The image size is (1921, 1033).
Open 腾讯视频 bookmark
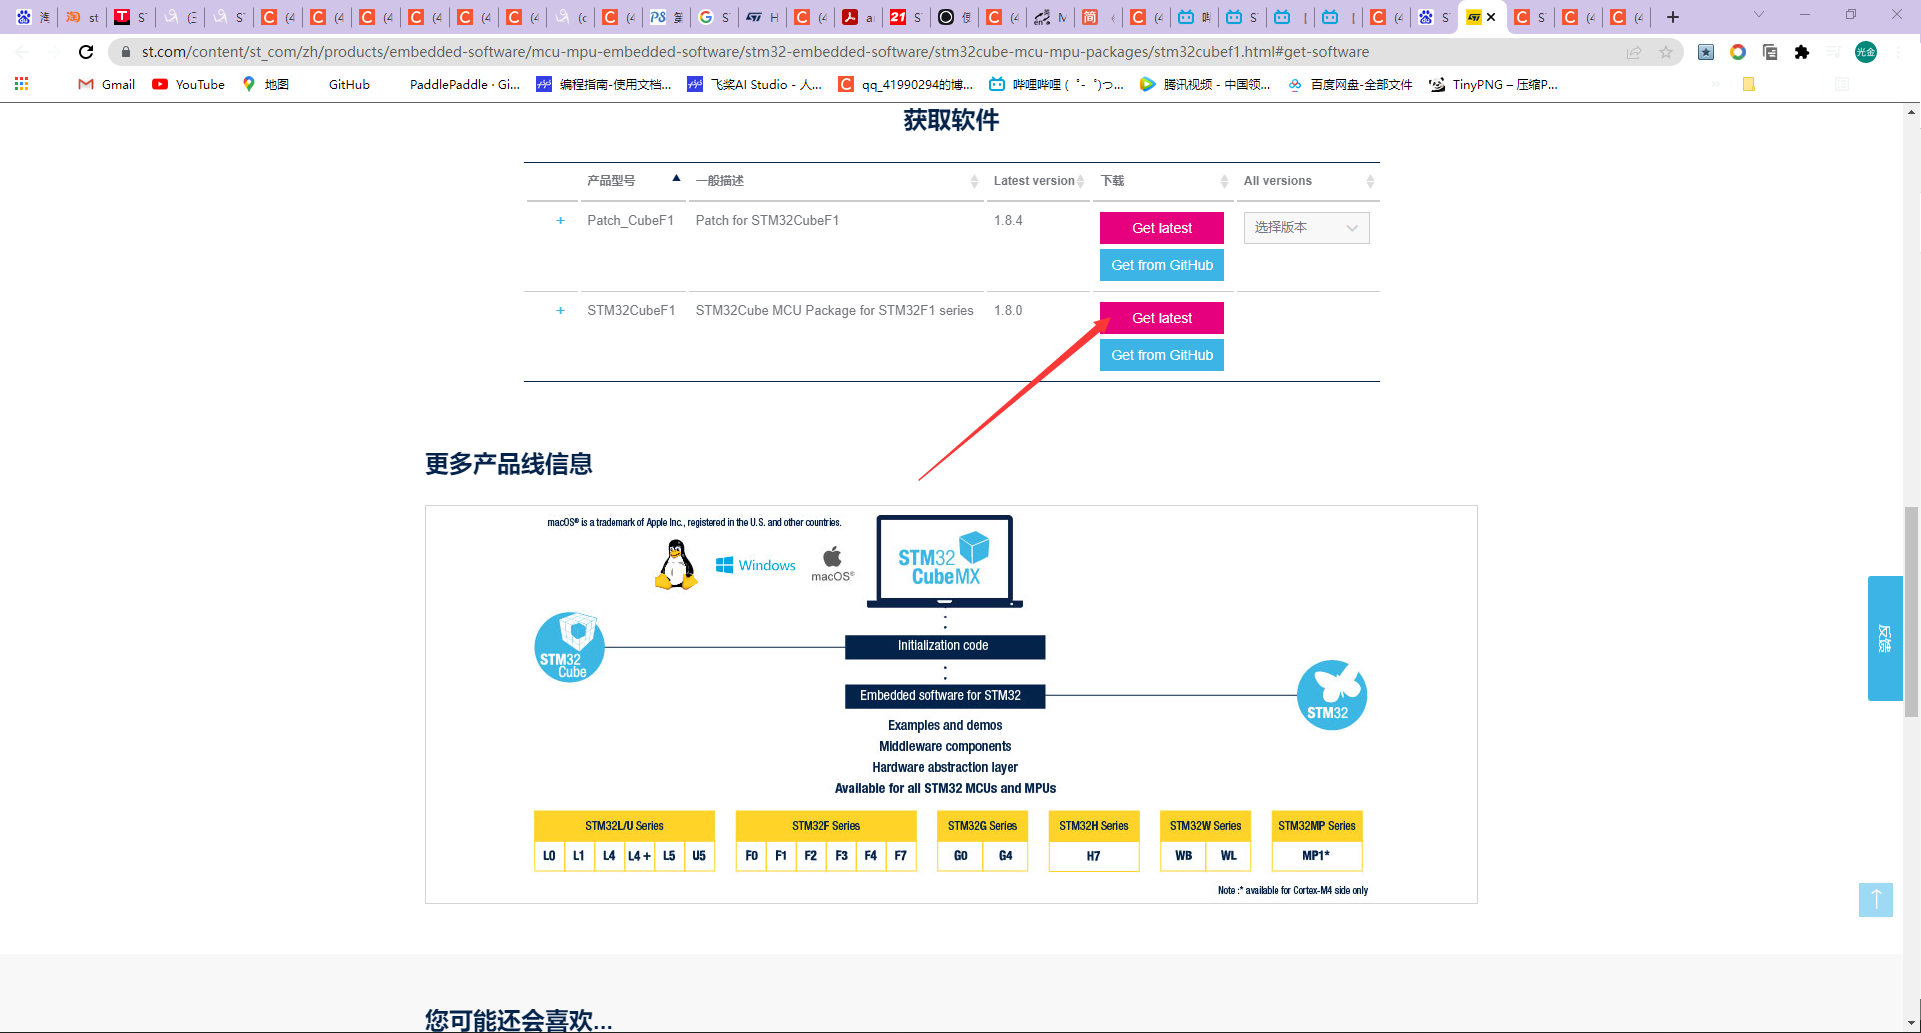click(1205, 84)
